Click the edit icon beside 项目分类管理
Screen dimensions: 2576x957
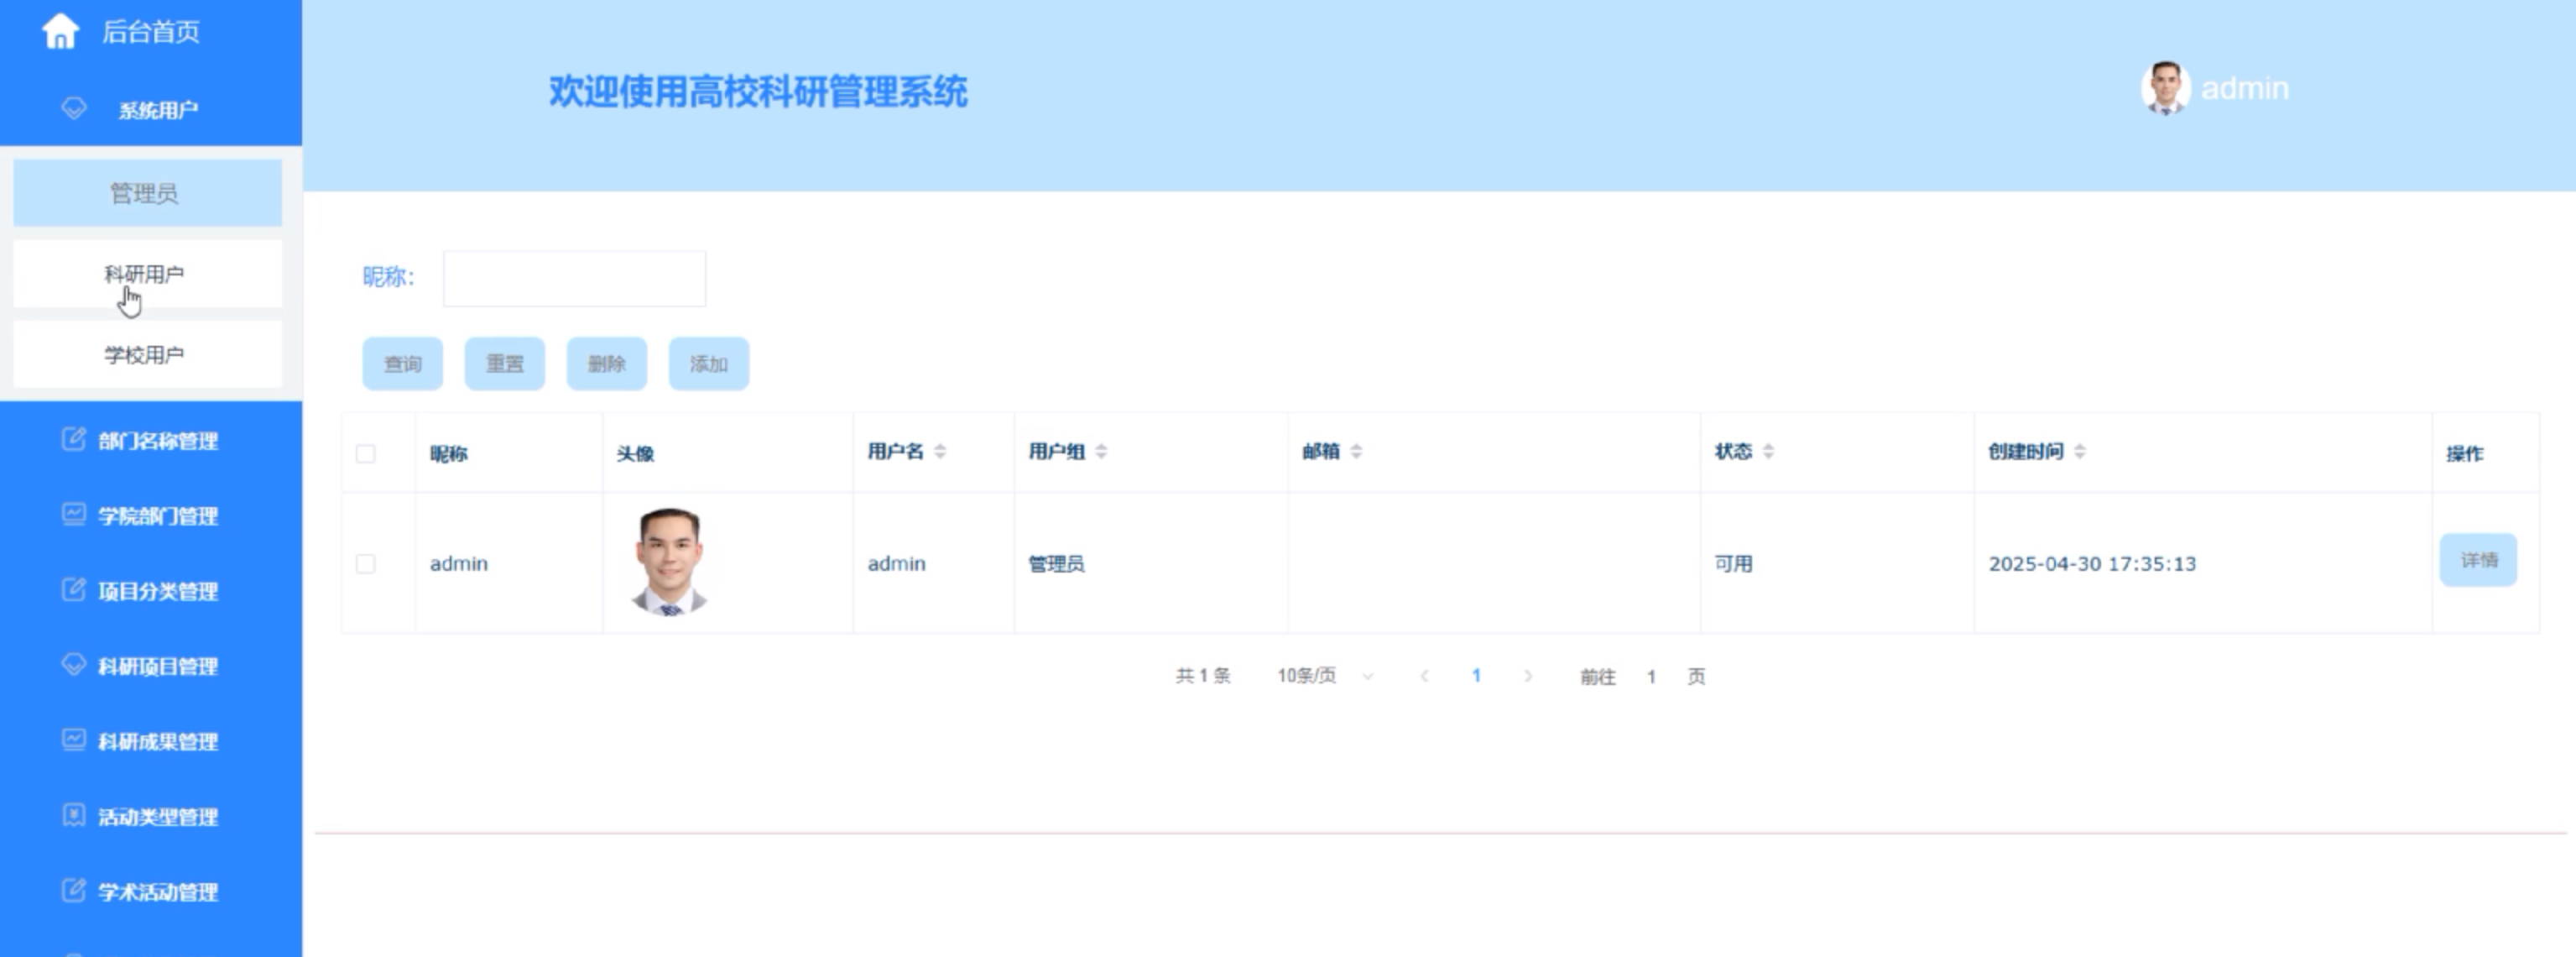[x=73, y=589]
